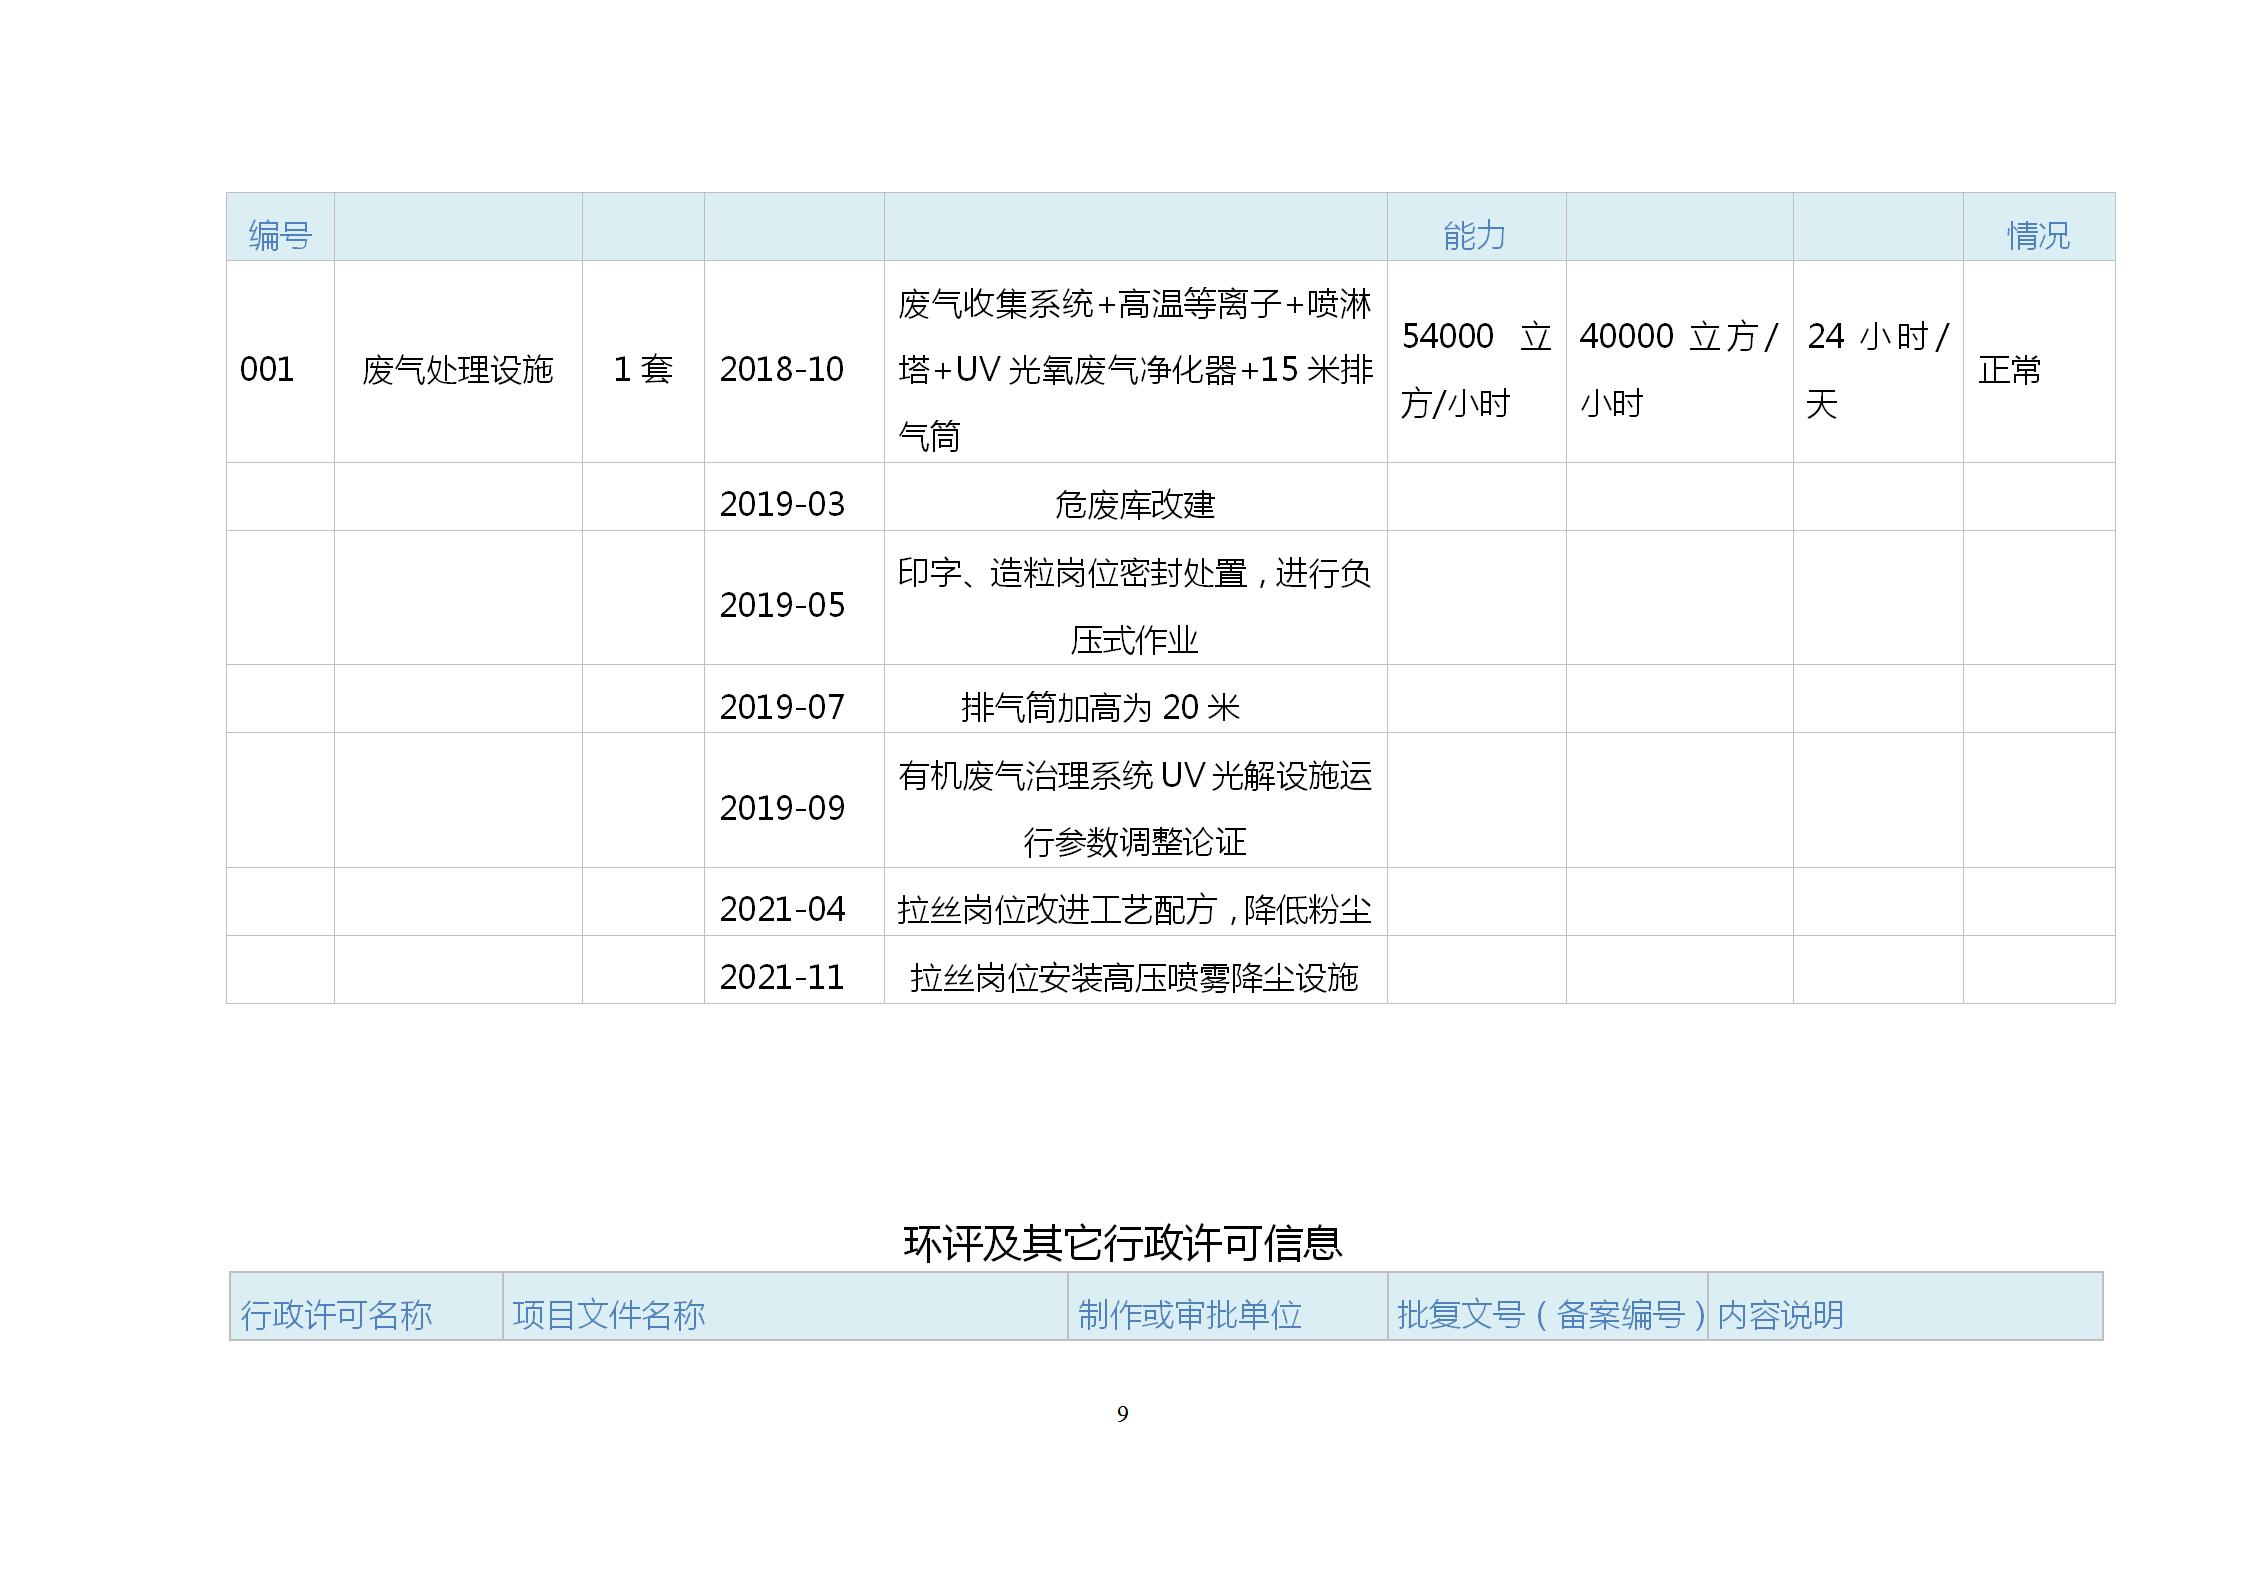Click the 情况 column header
Image resolution: width=2245 pixels, height=1587 pixels.
(2037, 235)
